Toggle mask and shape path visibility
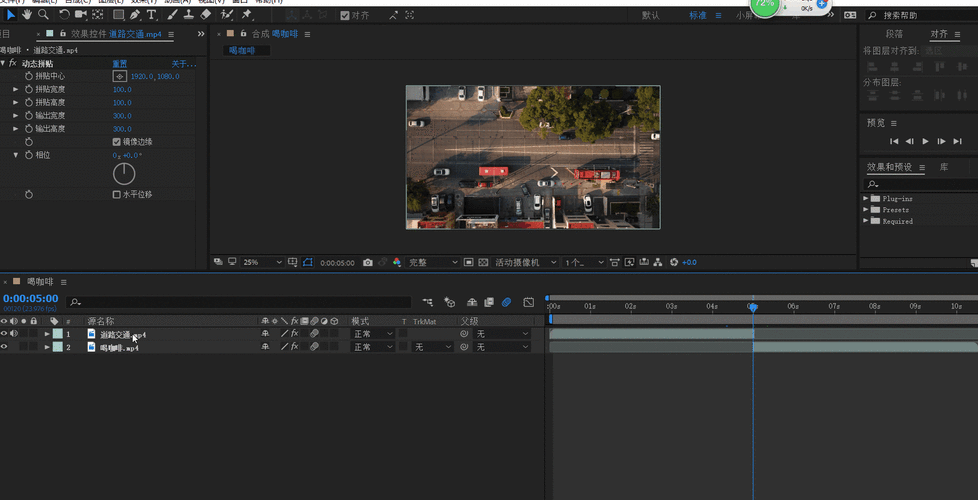 tap(307, 262)
